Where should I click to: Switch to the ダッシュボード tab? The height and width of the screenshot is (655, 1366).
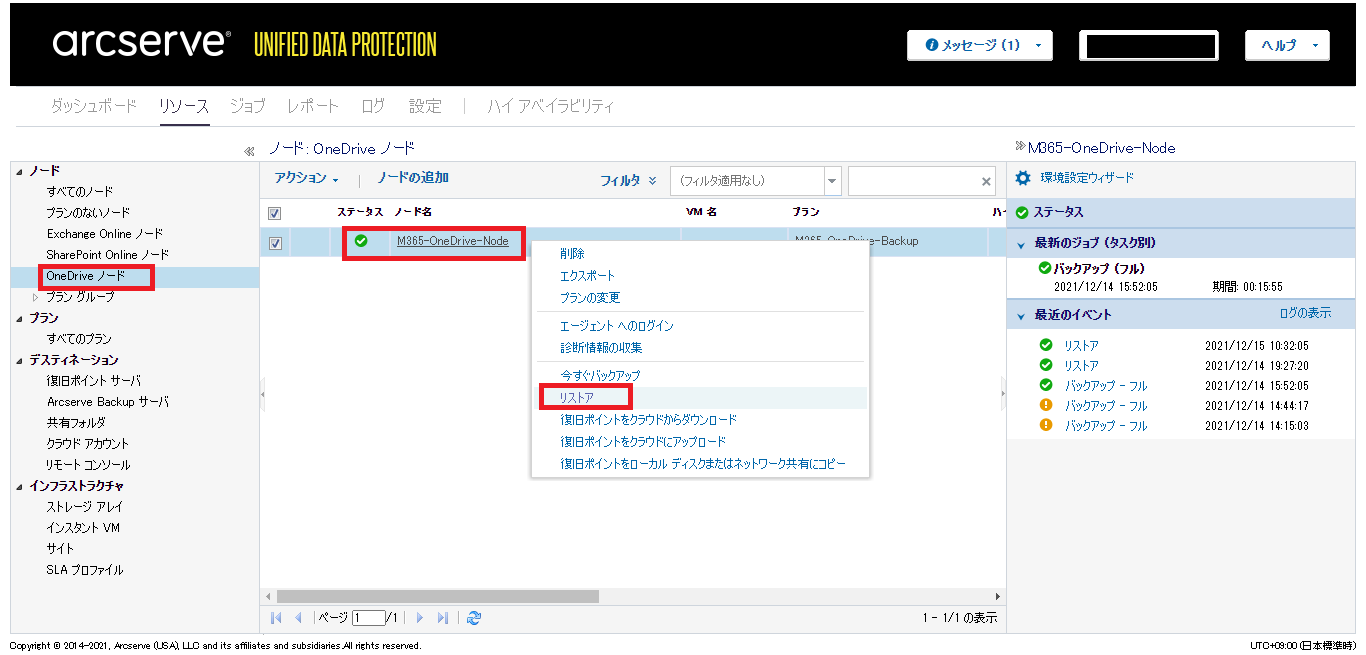point(94,106)
